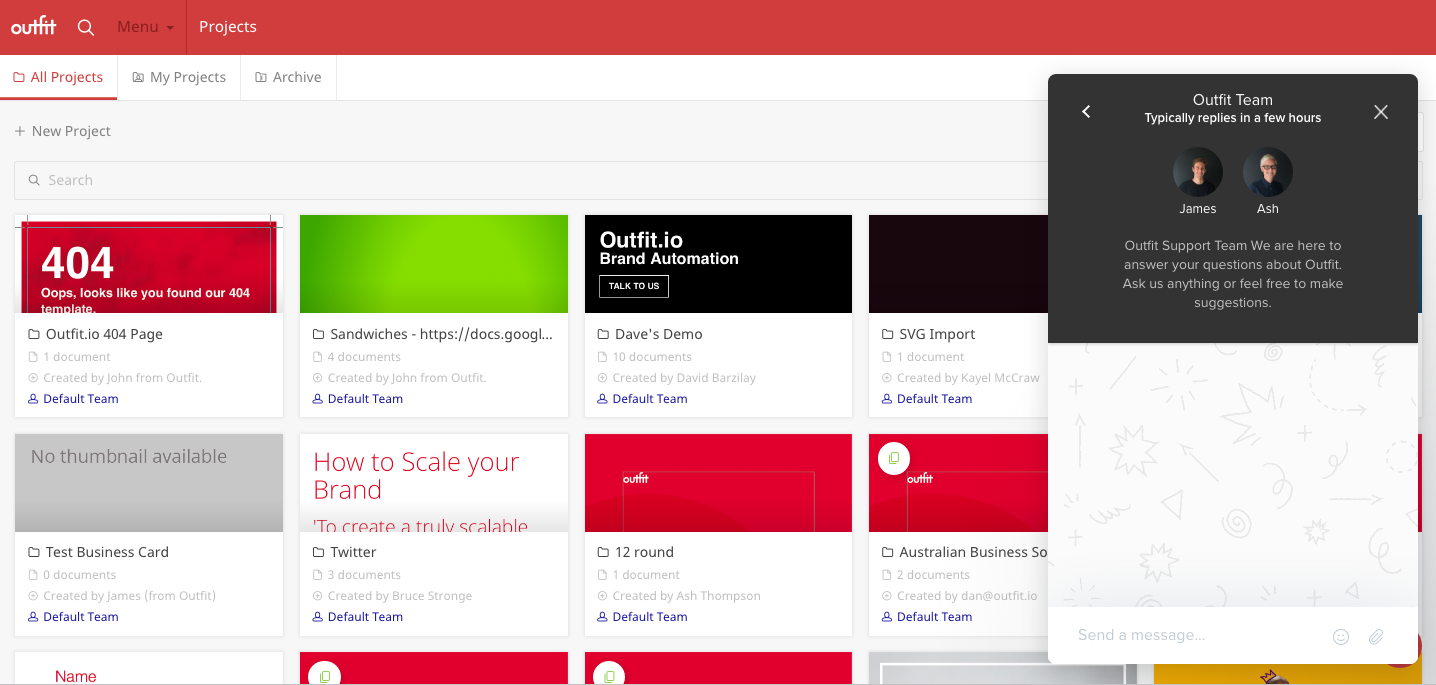
Task: Click the team icon under Twitter card
Action: point(318,617)
